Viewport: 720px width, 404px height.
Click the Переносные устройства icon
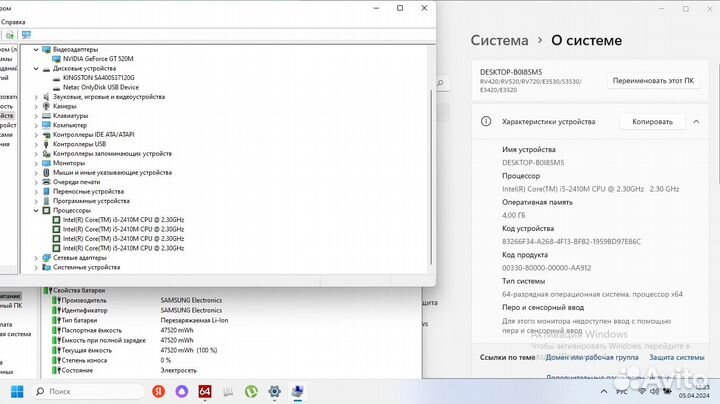click(46, 191)
